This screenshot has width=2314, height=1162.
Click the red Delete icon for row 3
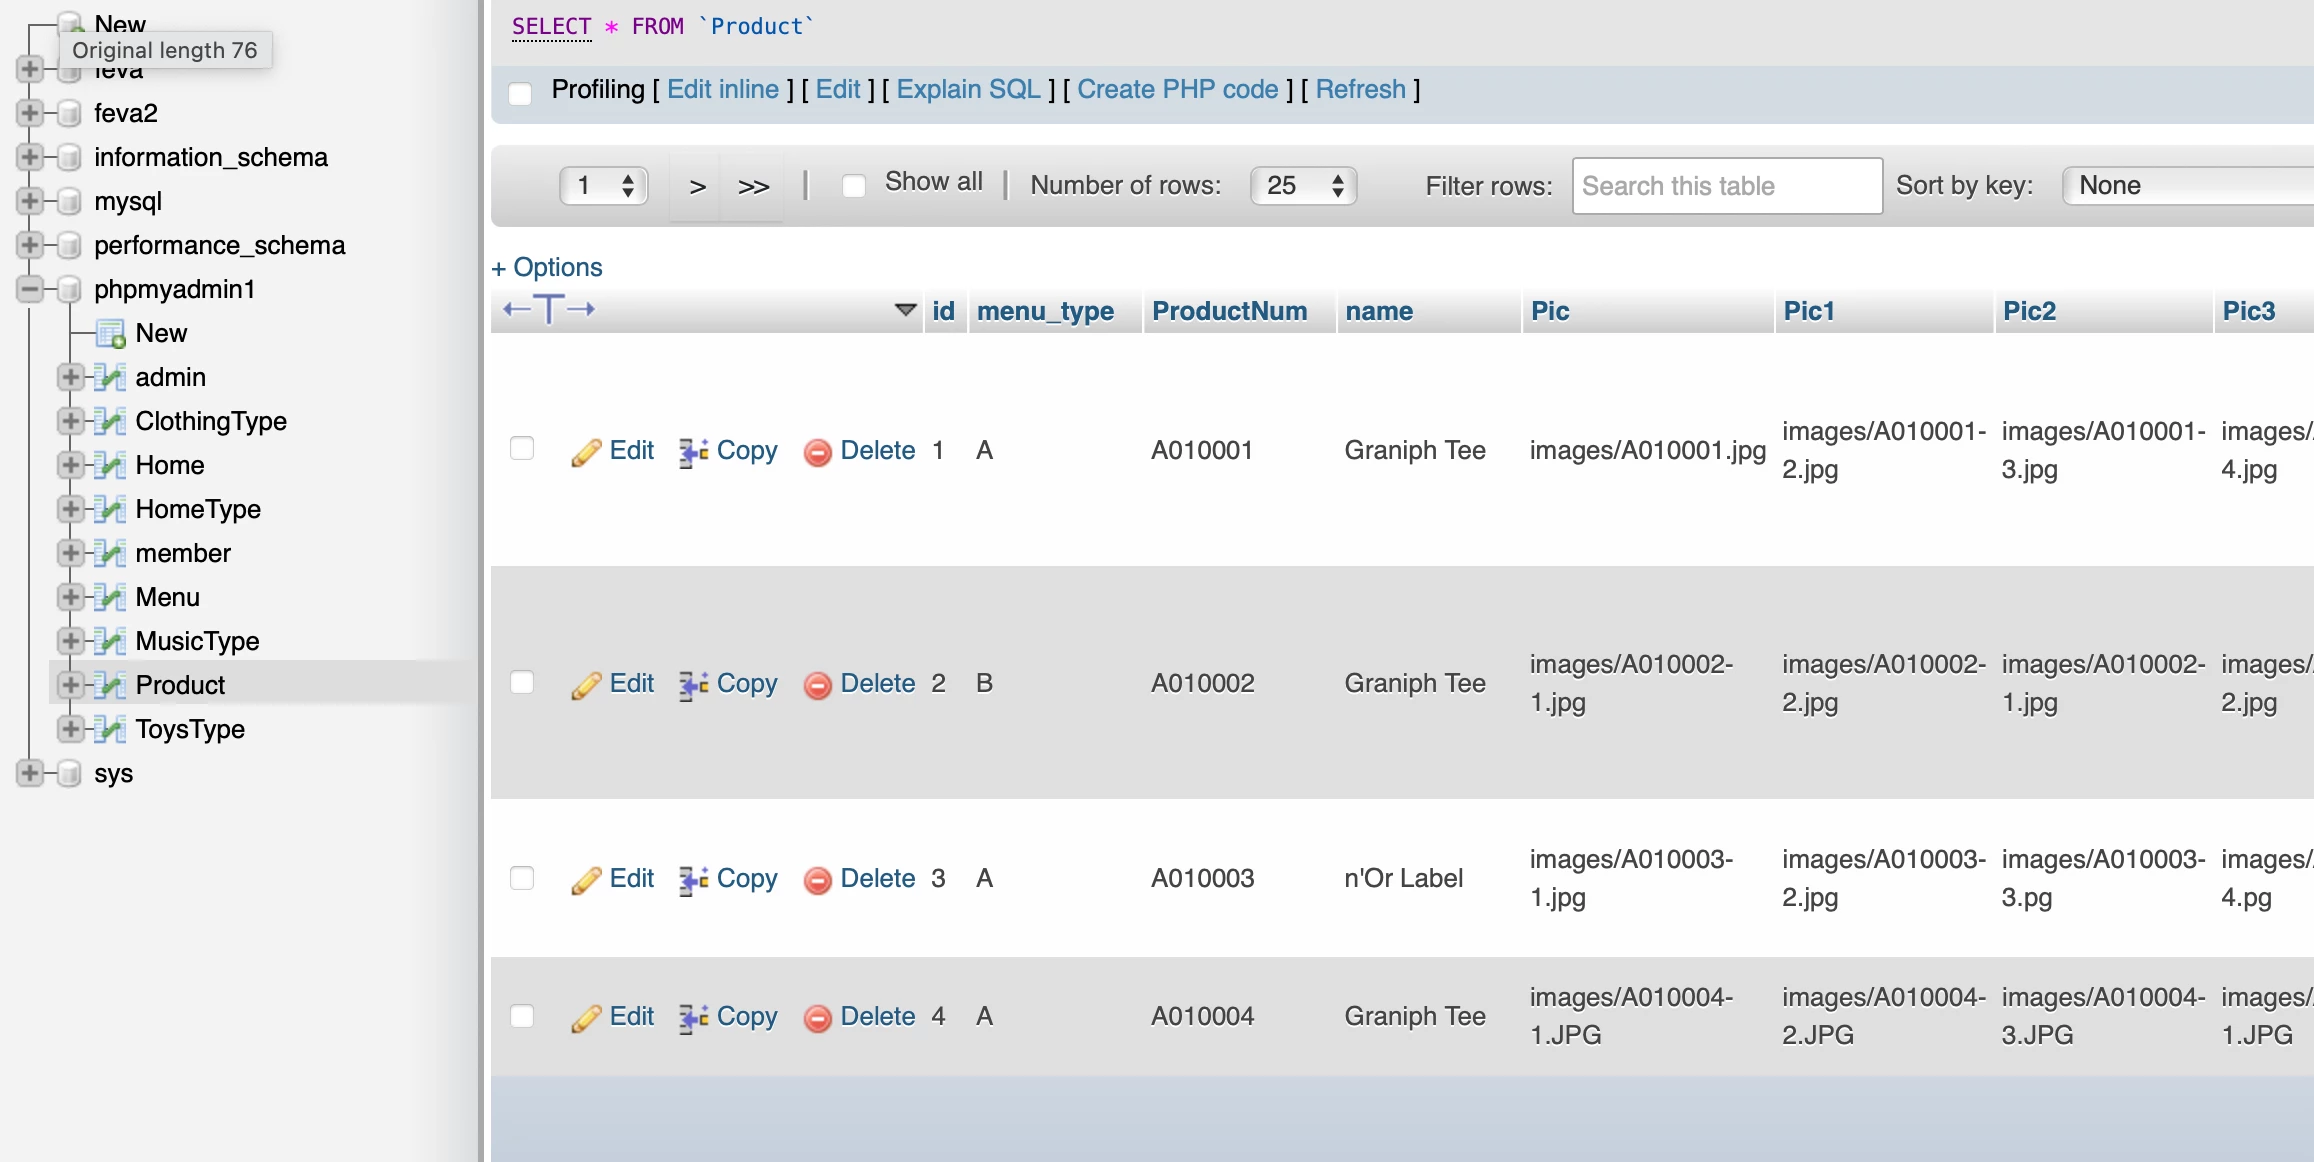point(817,880)
